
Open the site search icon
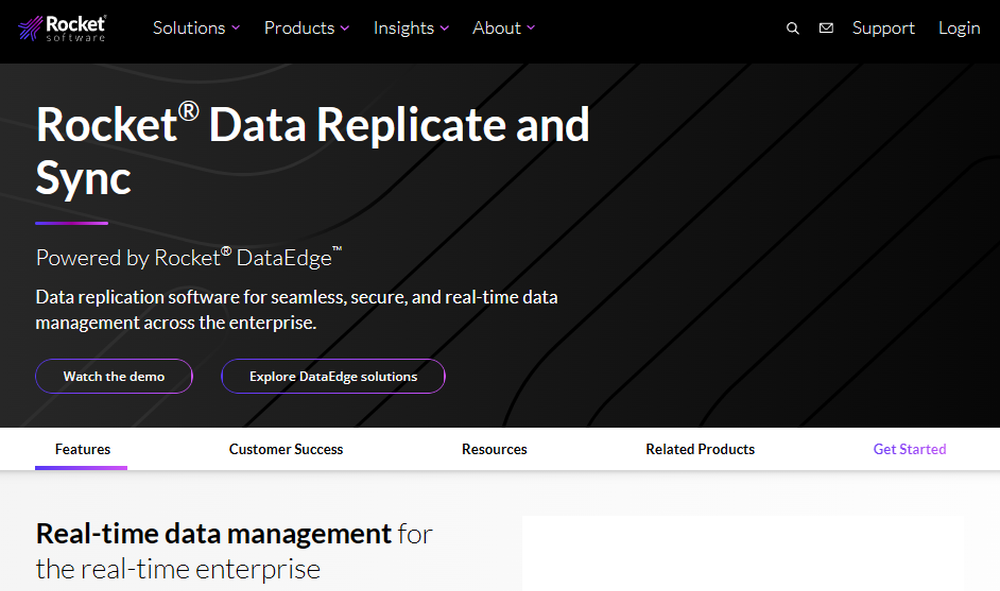pos(792,28)
